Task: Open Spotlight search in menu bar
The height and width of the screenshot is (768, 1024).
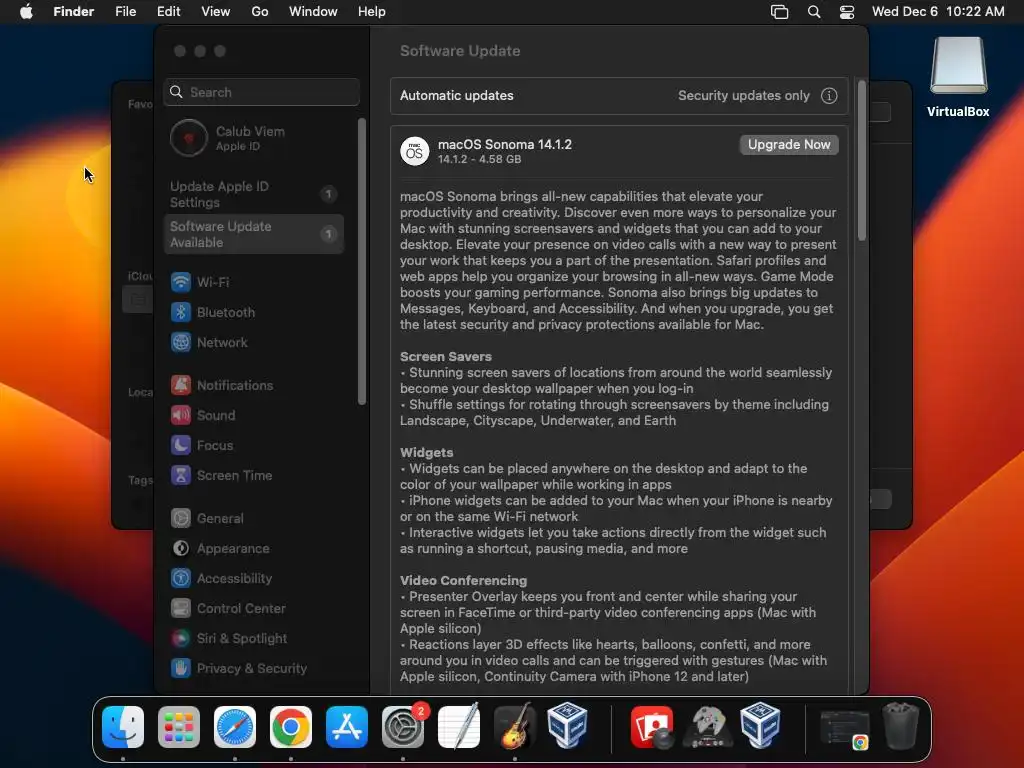Action: click(814, 12)
